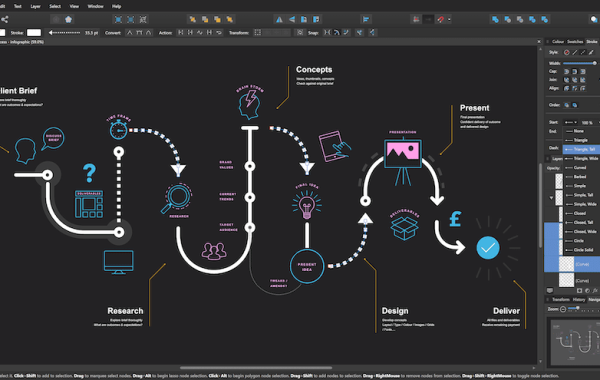Click the stroke width value 33.3 pt
This screenshot has height=380, width=600.
click(x=91, y=33)
